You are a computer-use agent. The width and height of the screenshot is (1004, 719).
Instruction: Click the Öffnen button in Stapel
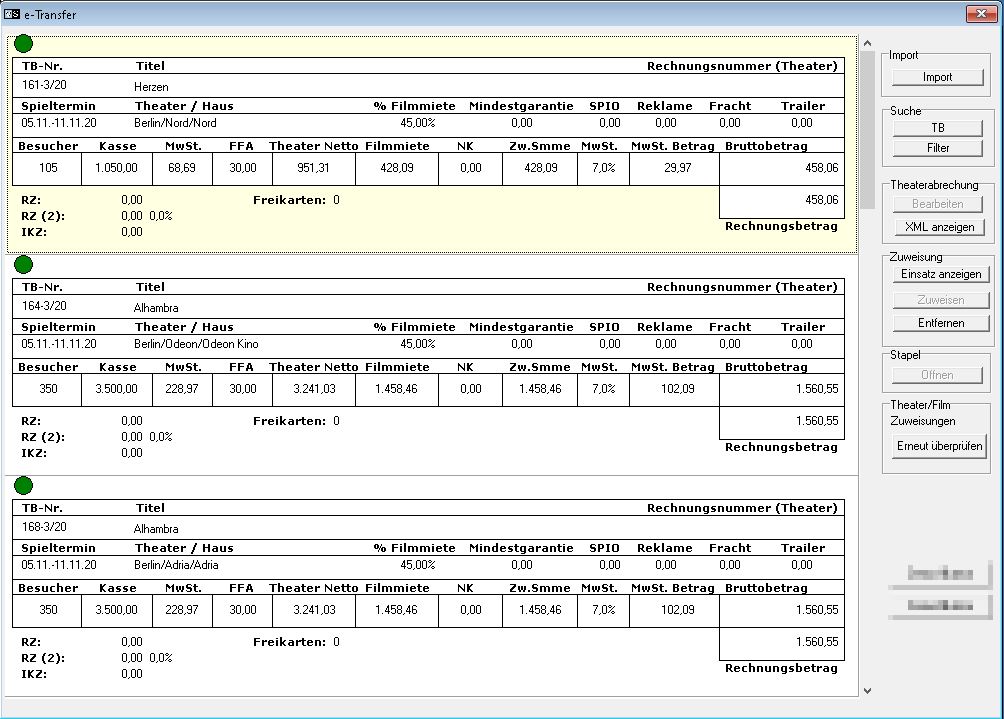click(x=937, y=375)
